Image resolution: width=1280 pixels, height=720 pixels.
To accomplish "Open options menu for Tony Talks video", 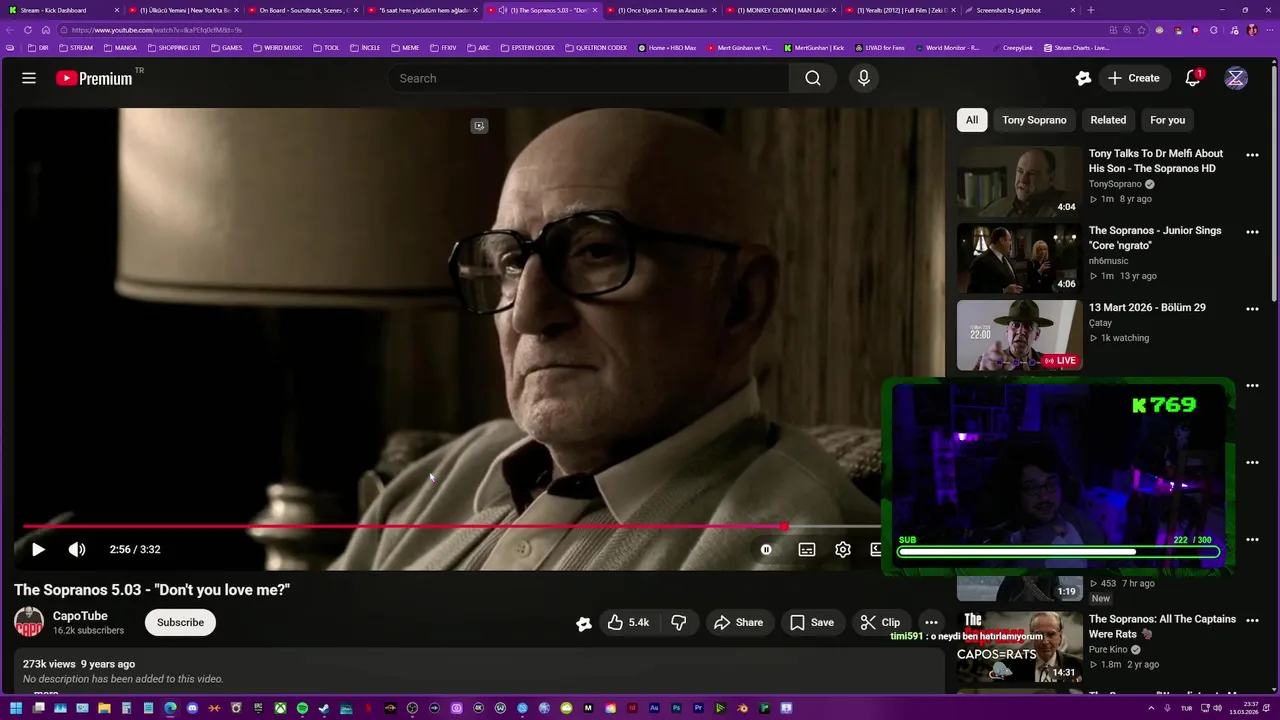I will (1252, 155).
